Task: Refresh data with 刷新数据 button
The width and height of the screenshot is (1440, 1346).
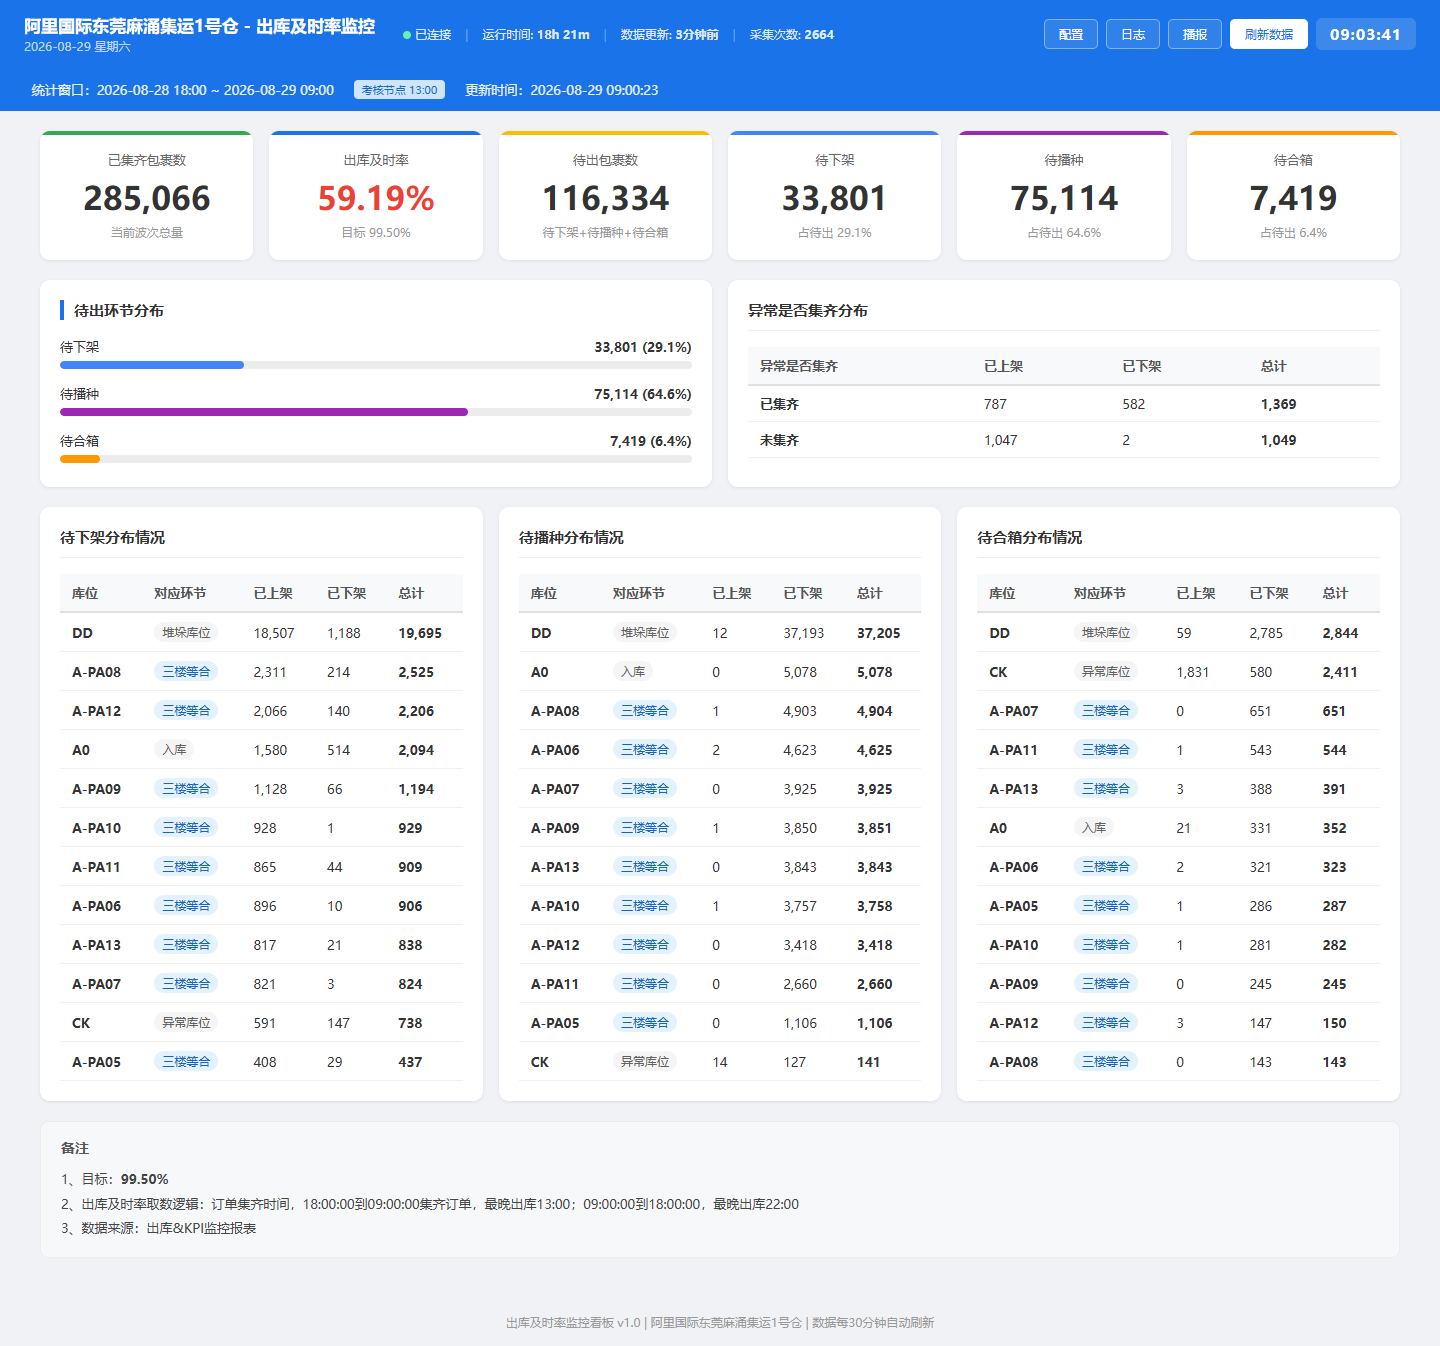Action: (1269, 34)
